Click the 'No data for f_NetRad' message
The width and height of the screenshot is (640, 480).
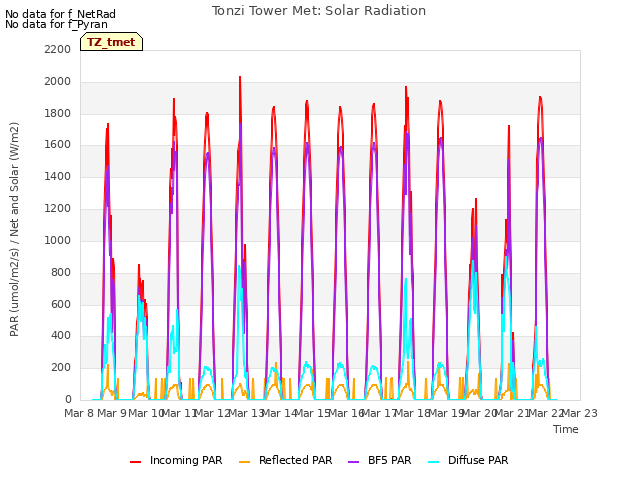point(60,14)
